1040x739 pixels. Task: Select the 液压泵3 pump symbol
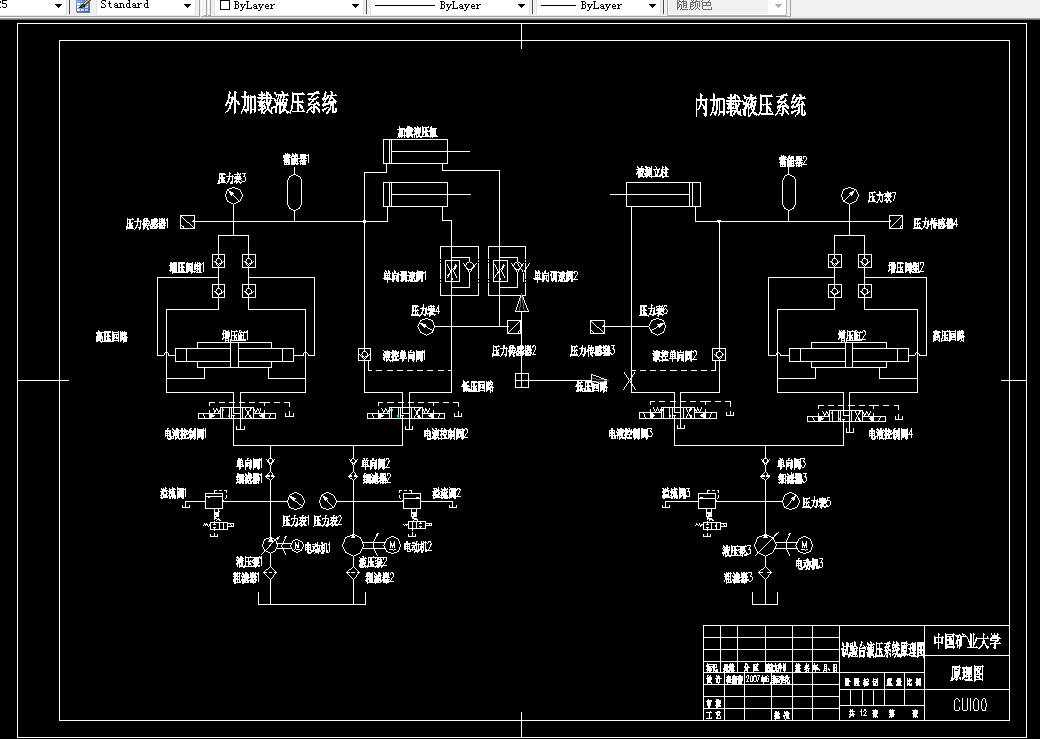[765, 545]
